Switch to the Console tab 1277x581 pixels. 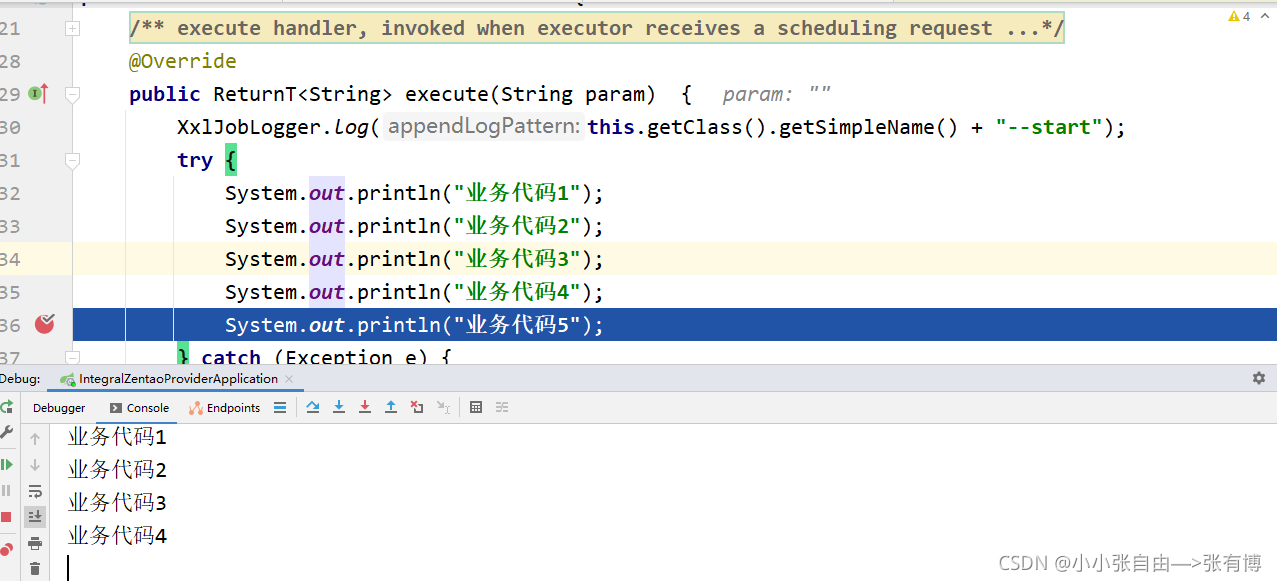(x=139, y=408)
